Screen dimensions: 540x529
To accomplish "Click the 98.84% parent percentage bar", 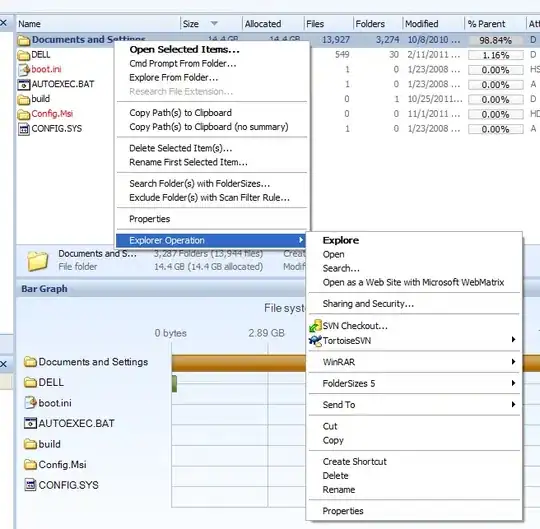I will [x=496, y=41].
